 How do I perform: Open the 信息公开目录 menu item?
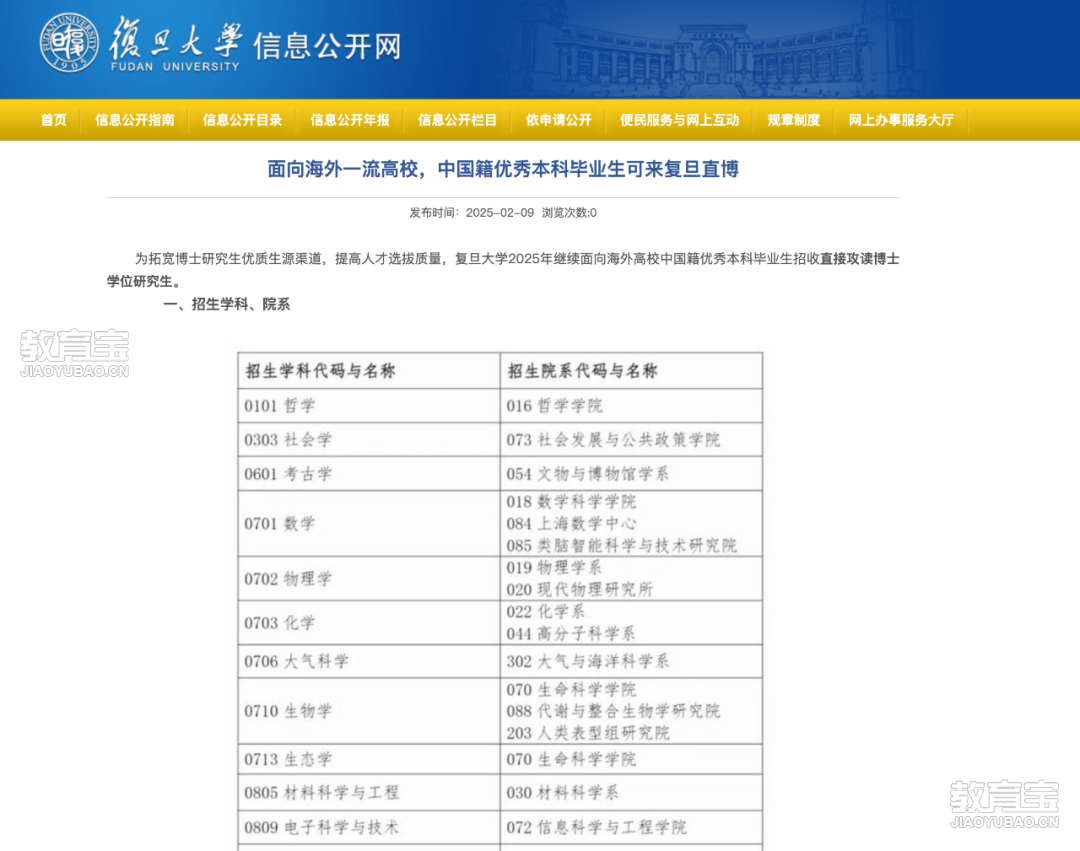(242, 120)
